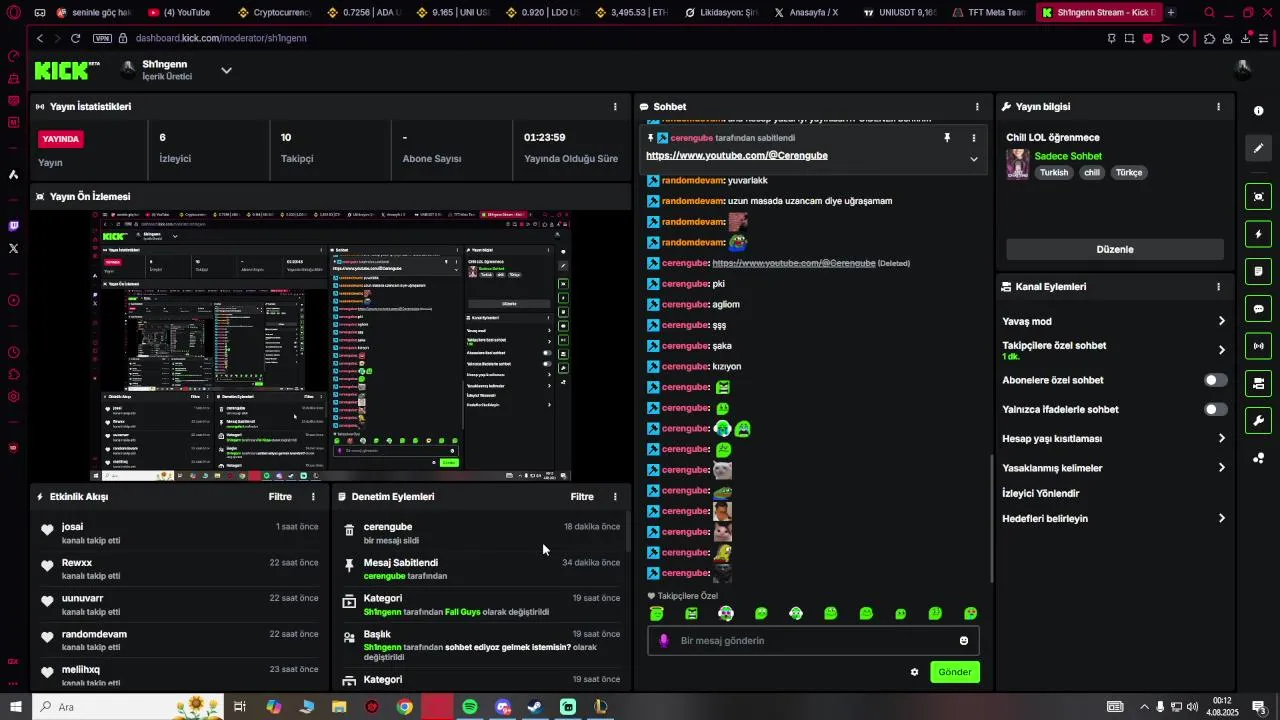The height and width of the screenshot is (720, 1280).
Task: Open Sohbet panel options menu
Action: pos(977,106)
